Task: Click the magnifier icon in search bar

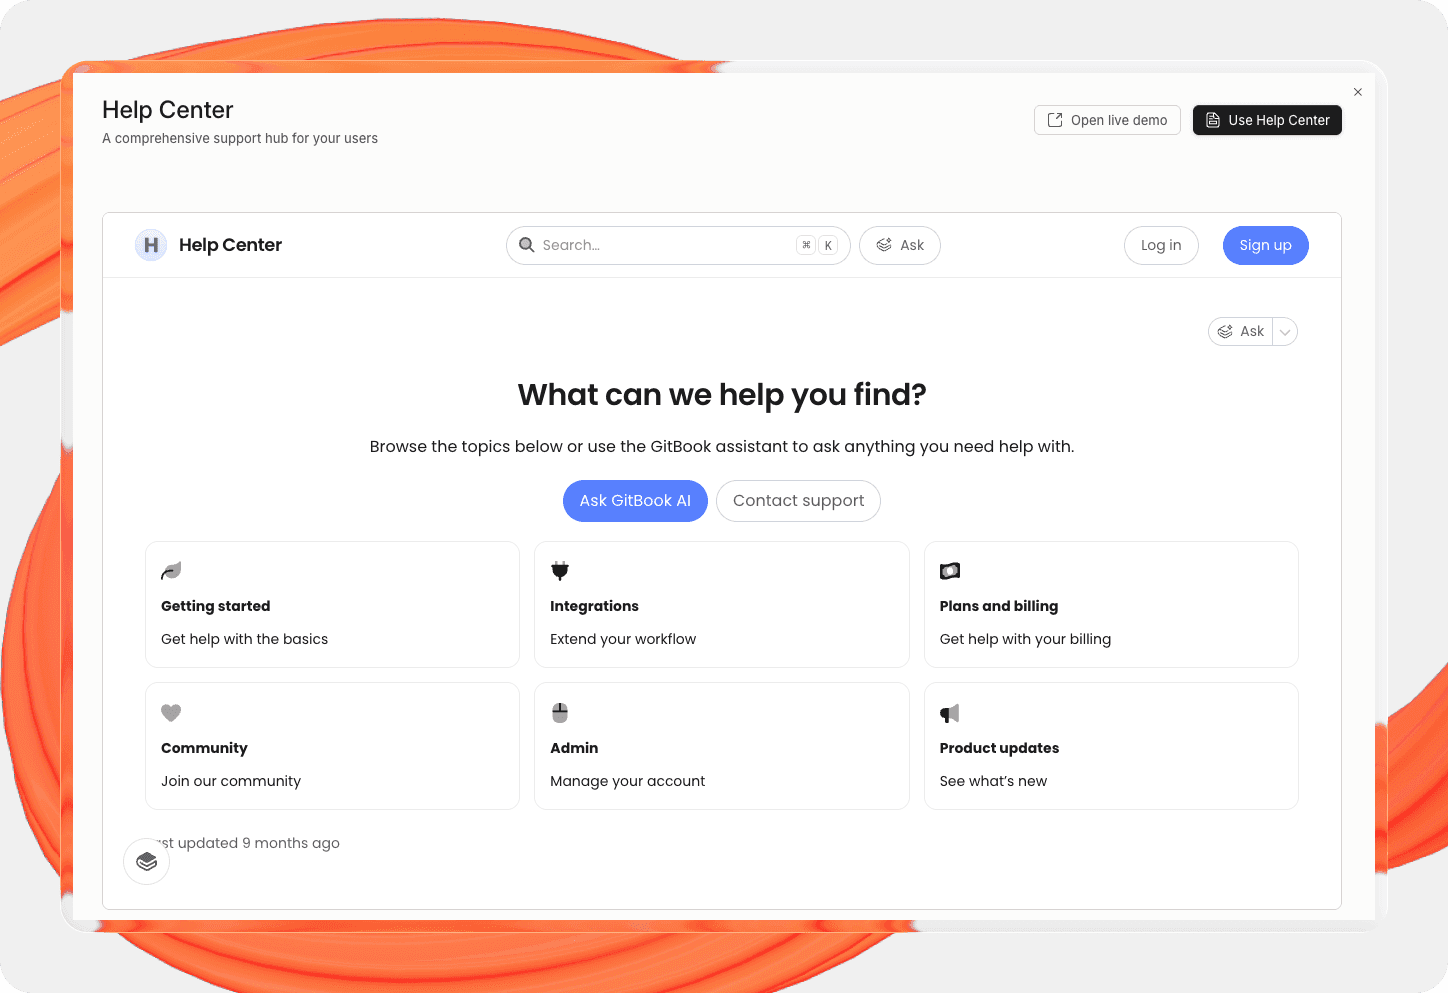Action: (527, 245)
